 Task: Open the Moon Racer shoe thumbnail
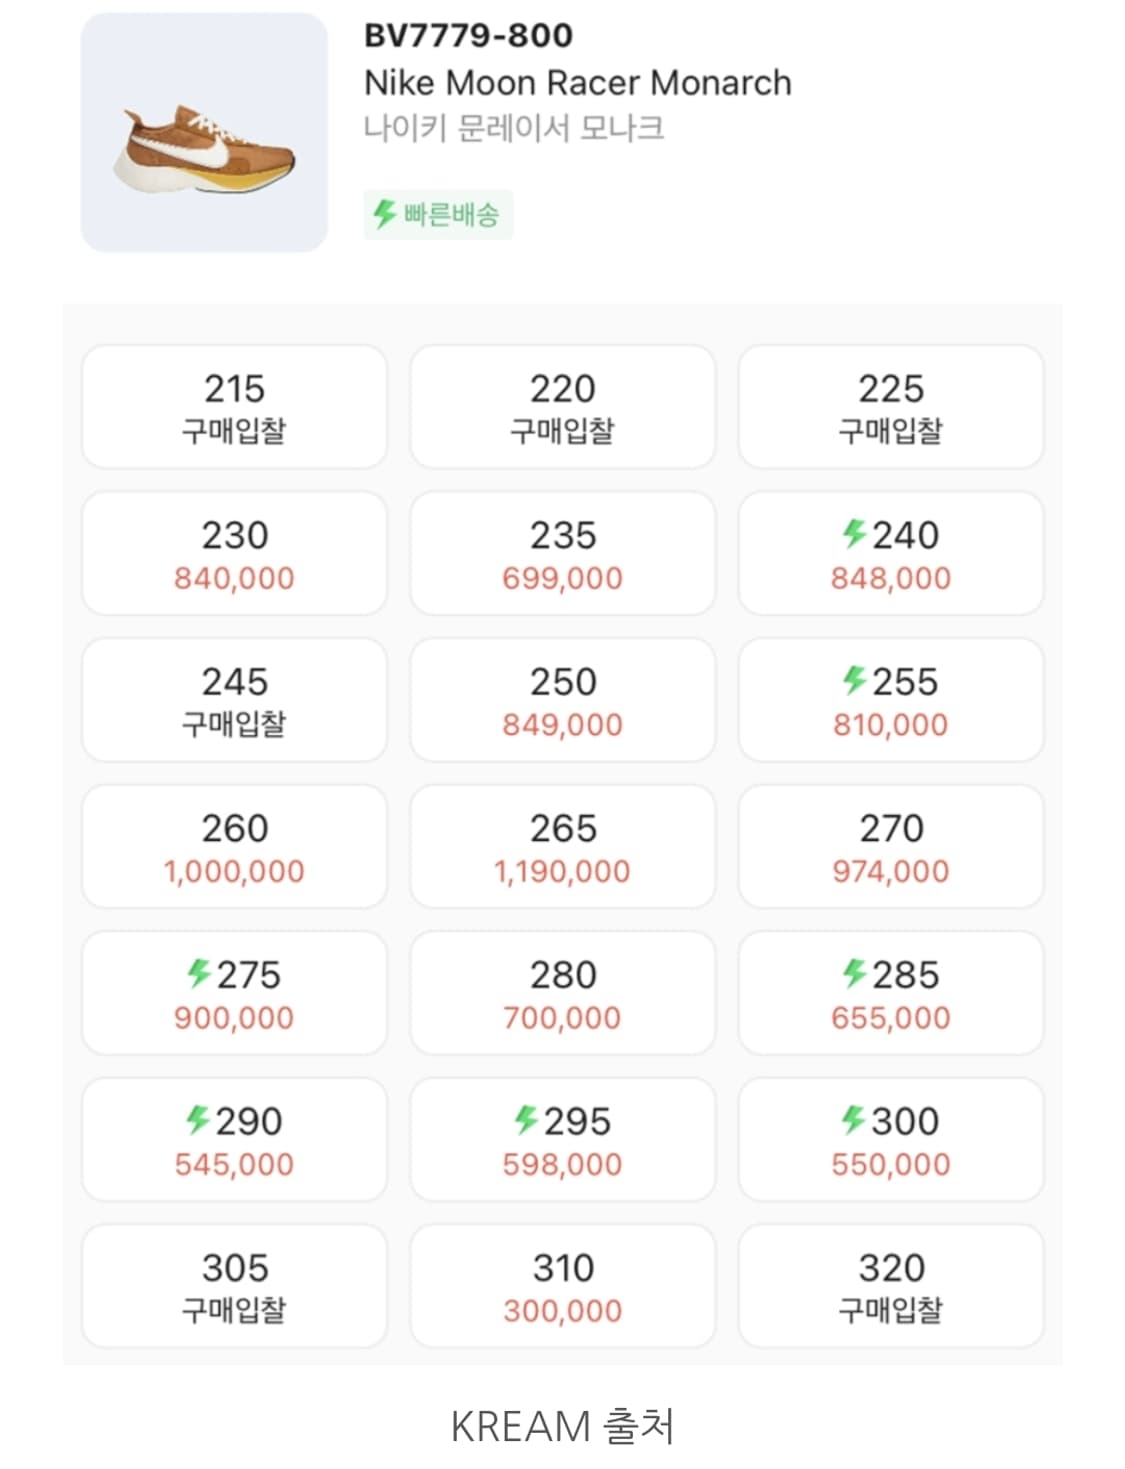(204, 133)
